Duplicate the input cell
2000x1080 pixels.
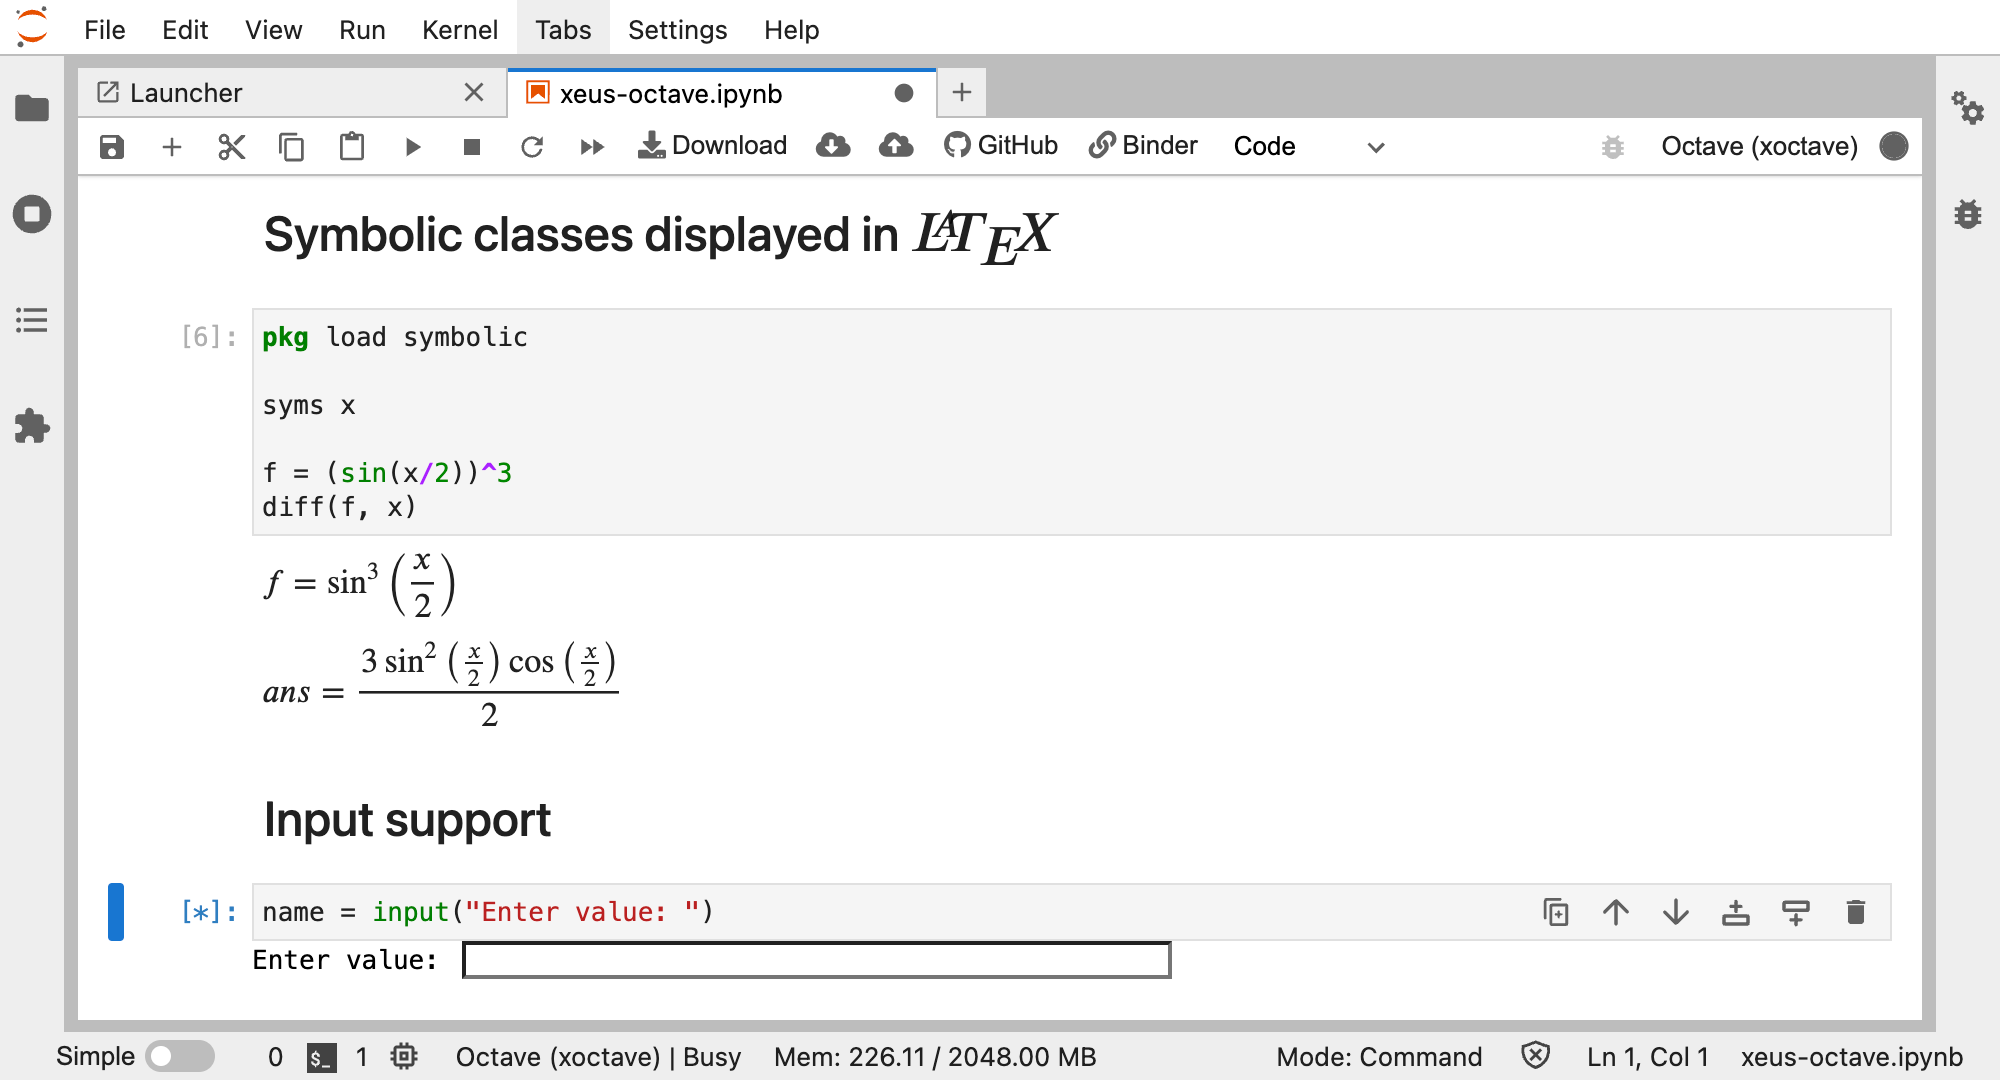[1555, 912]
